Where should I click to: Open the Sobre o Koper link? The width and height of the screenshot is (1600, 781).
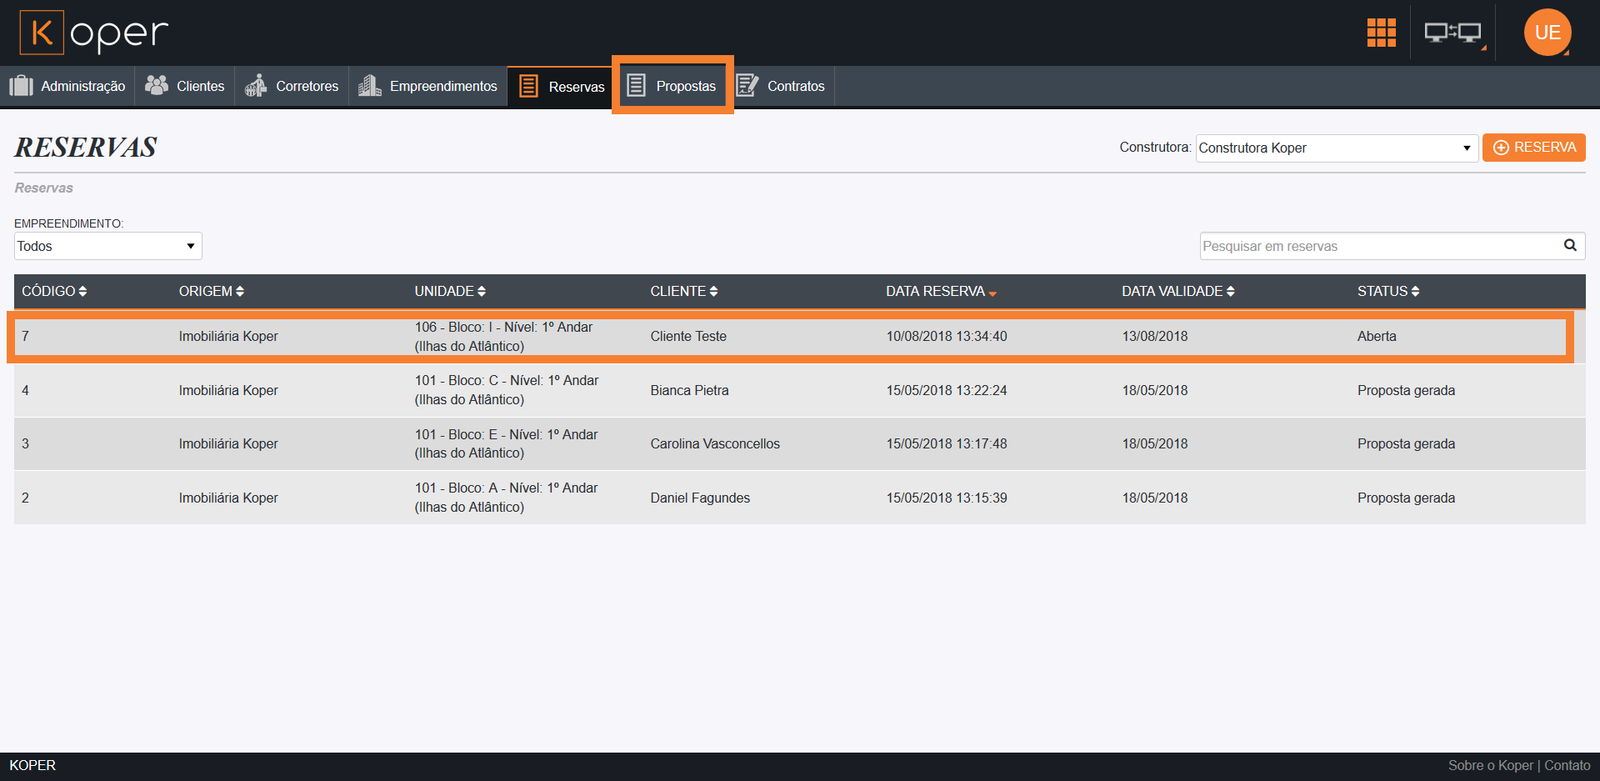coord(1490,765)
